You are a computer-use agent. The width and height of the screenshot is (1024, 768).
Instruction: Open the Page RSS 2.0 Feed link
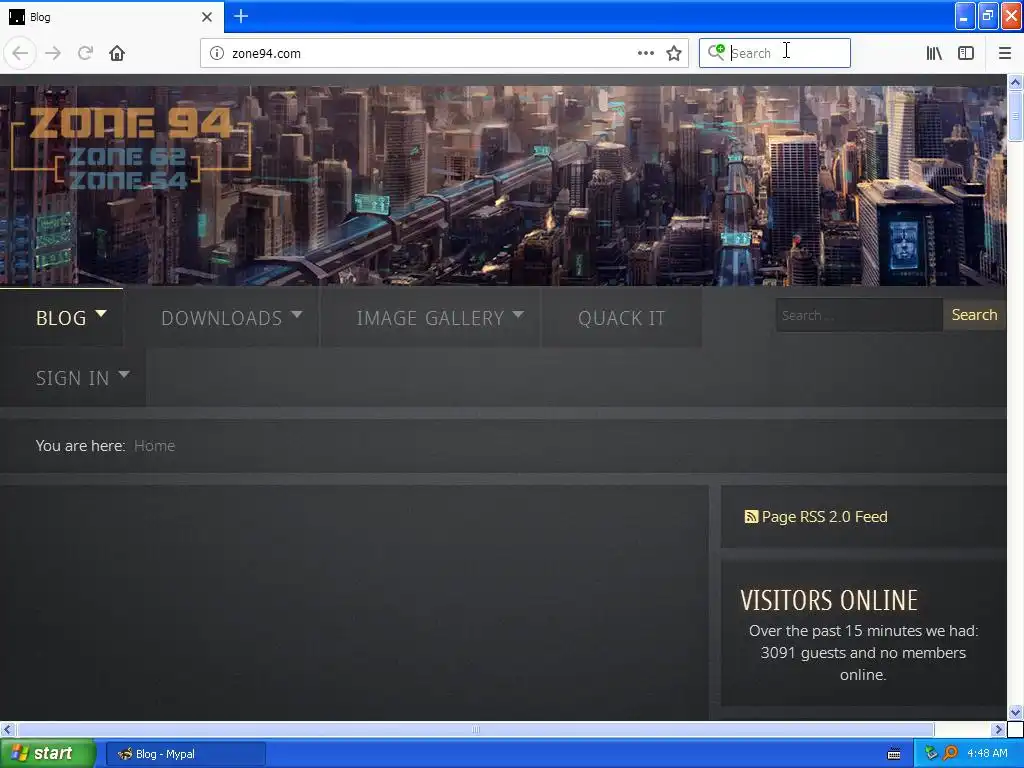pos(824,517)
